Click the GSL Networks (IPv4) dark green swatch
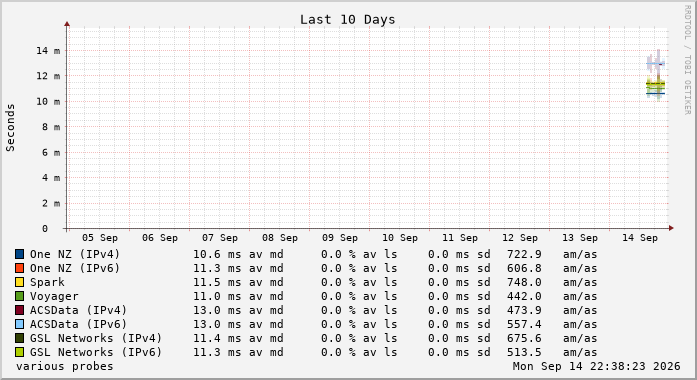697x380 pixels. (20, 338)
